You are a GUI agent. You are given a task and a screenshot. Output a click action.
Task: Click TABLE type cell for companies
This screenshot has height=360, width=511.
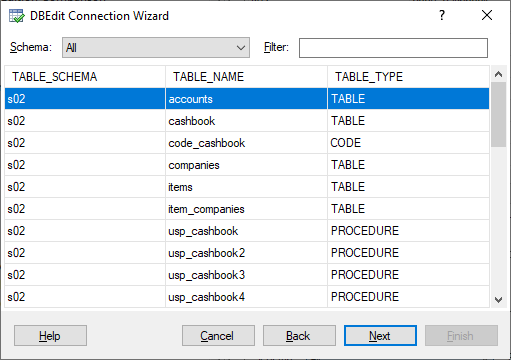tap(408, 165)
